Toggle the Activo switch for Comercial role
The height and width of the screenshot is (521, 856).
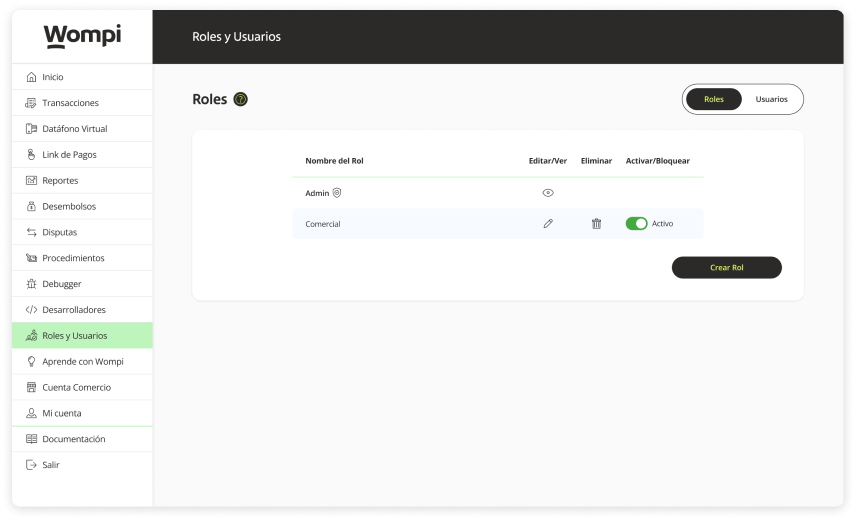636,224
